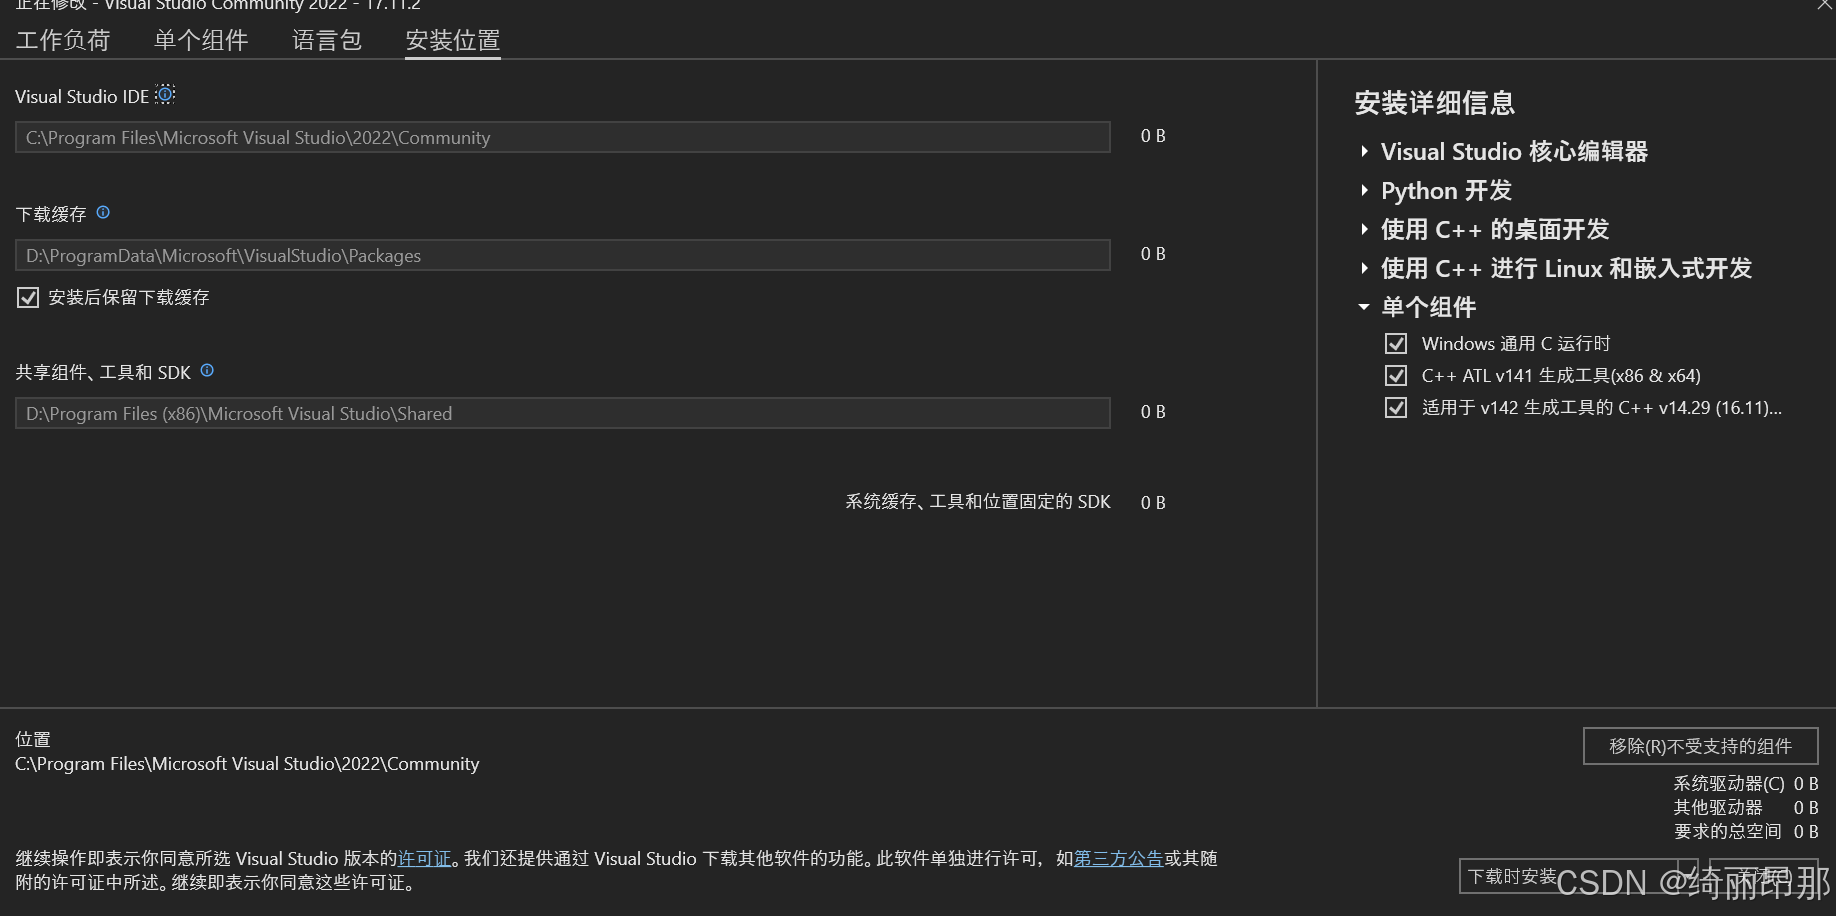1836x916 pixels.
Task: Click info icon next to Visual Studio IDE
Action: click(x=165, y=94)
